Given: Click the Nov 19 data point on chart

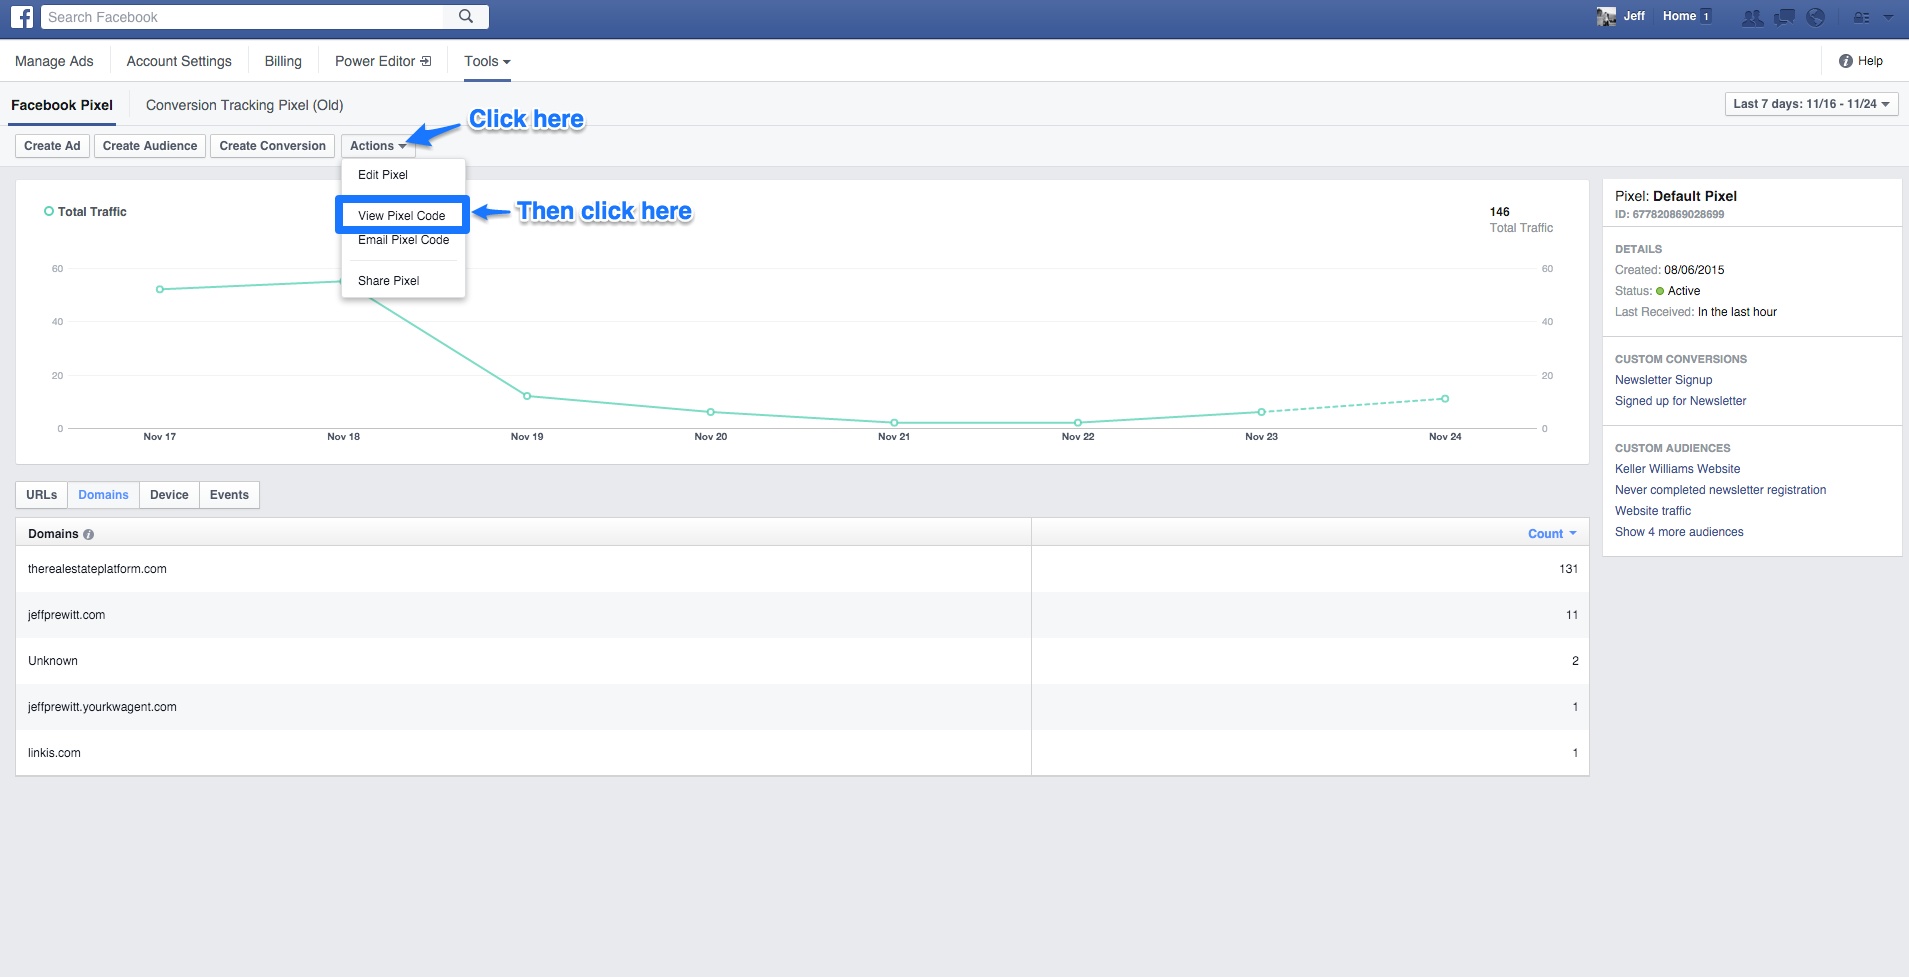Looking at the screenshot, I should 527,396.
